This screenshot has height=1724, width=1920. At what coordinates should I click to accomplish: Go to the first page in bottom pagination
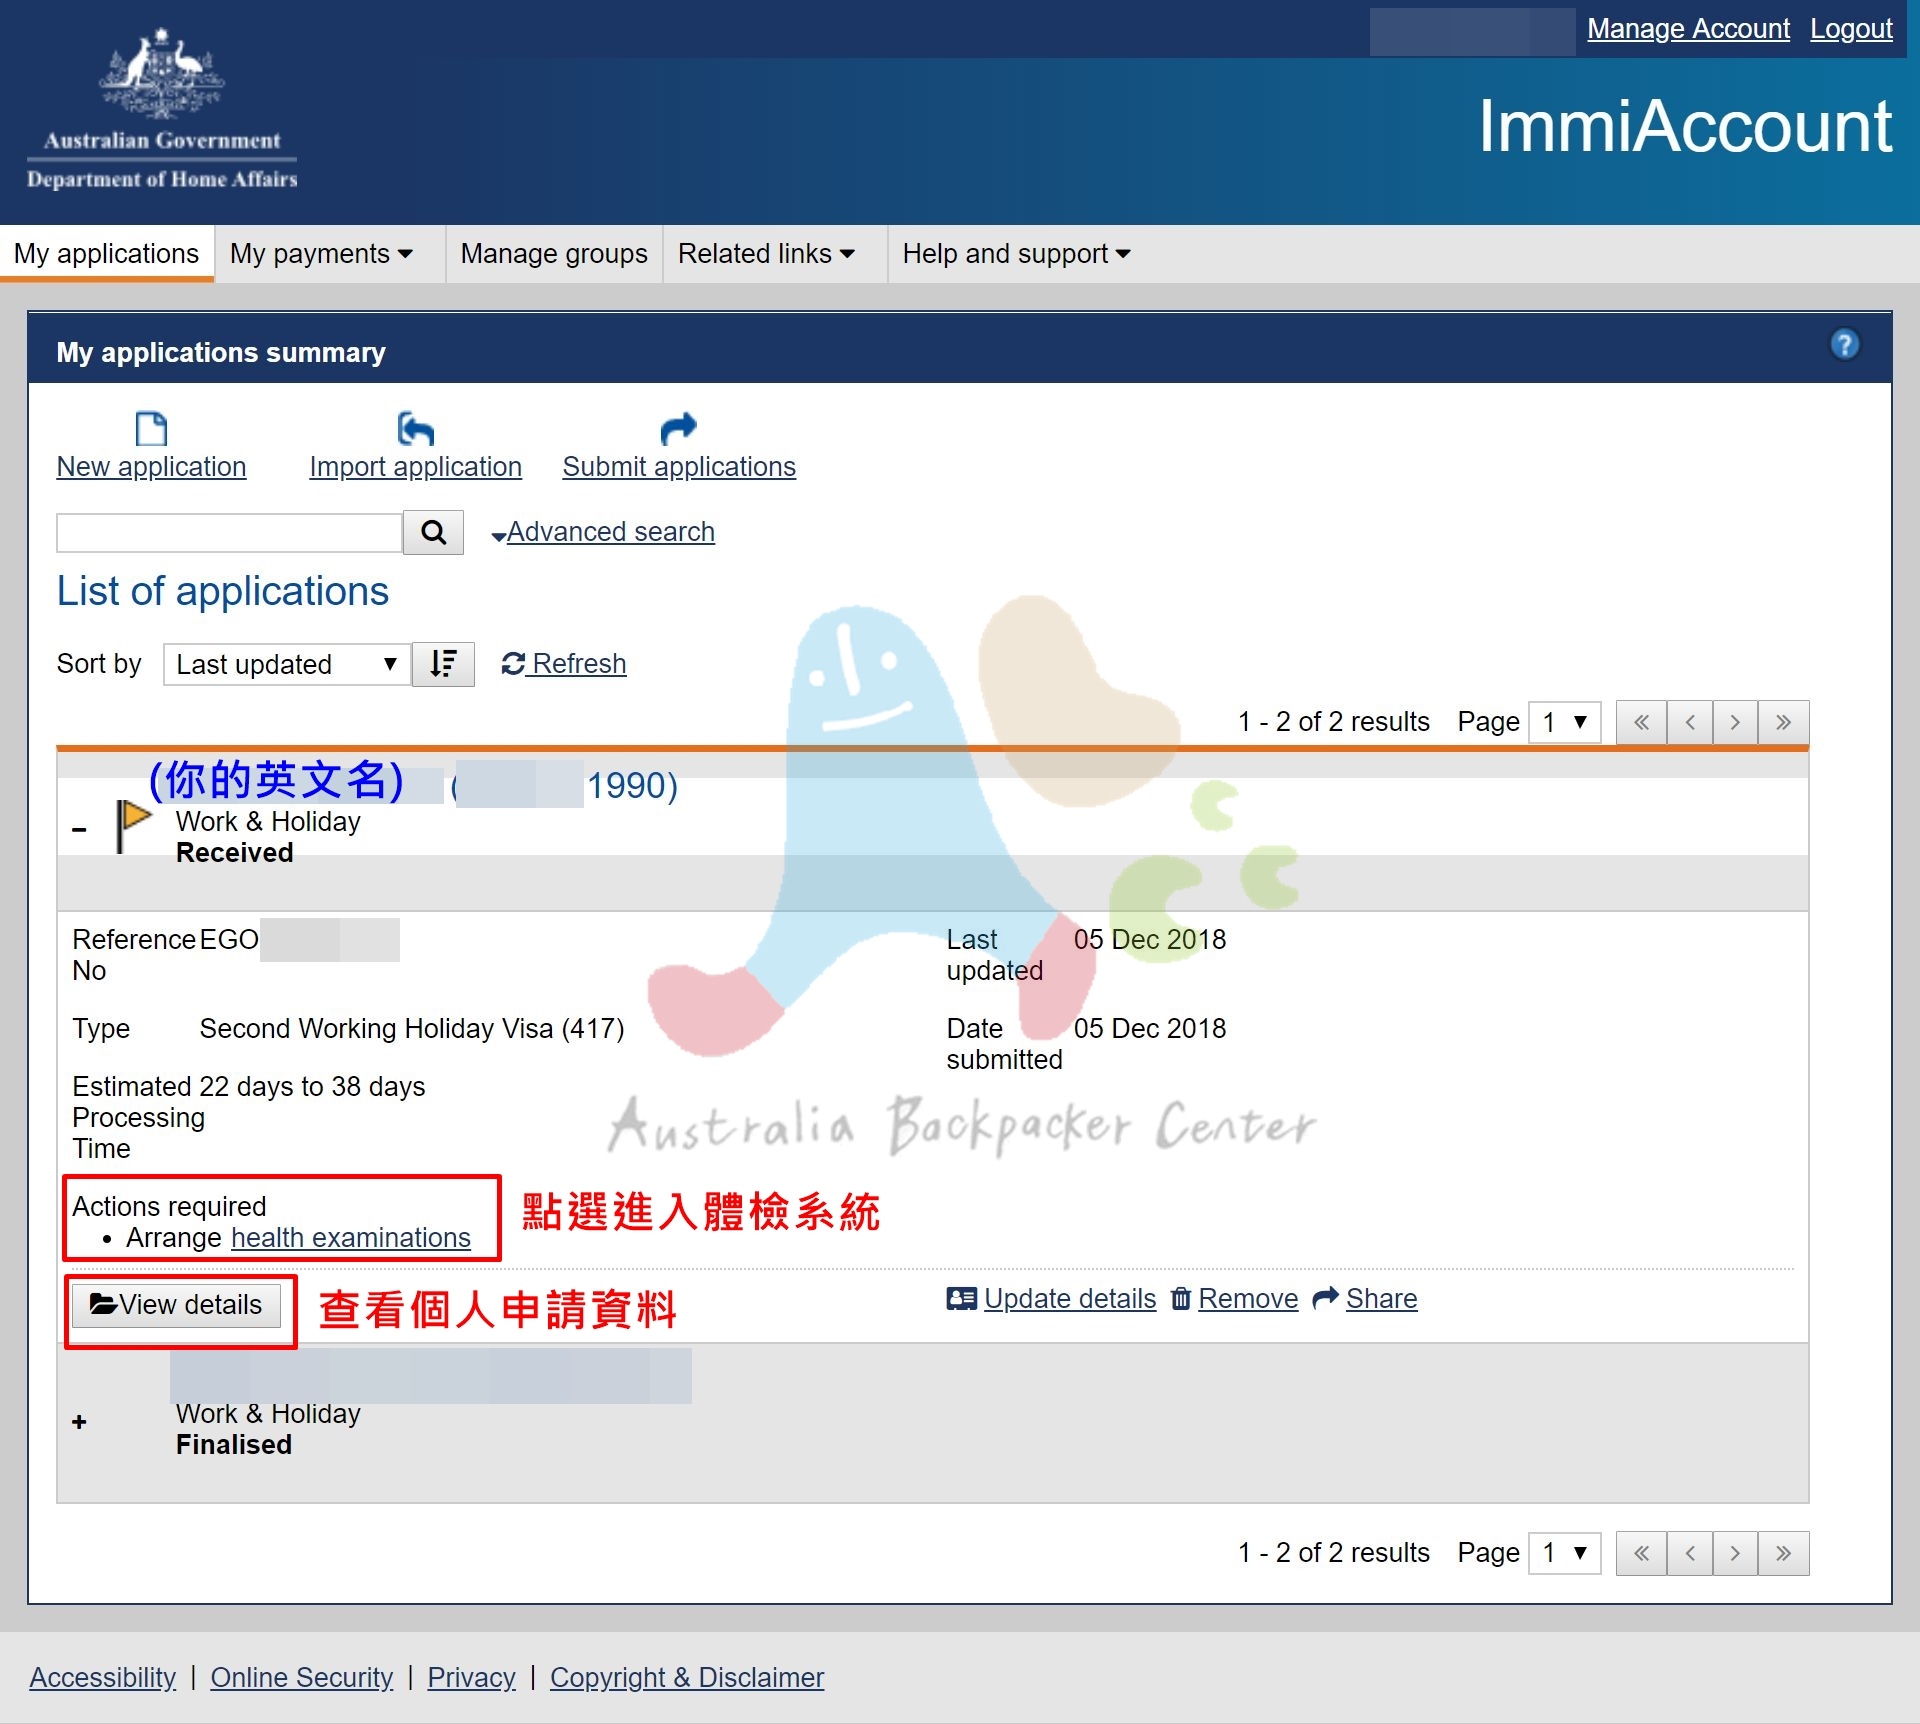(x=1641, y=1553)
